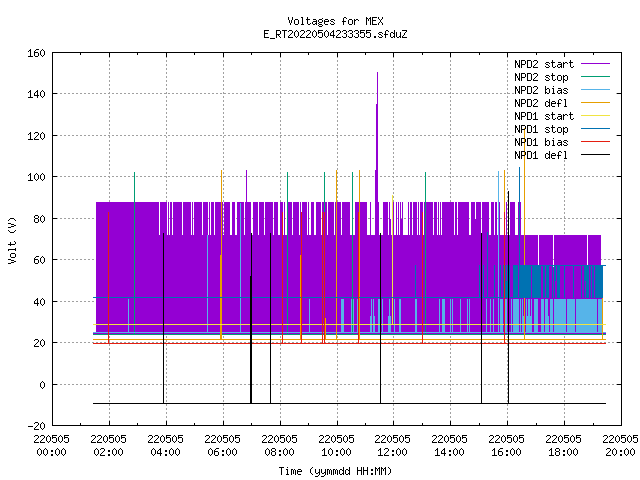Screen dimensions: 640x480
Task: Click the y-axis tick value "60"
Action: coord(39,260)
